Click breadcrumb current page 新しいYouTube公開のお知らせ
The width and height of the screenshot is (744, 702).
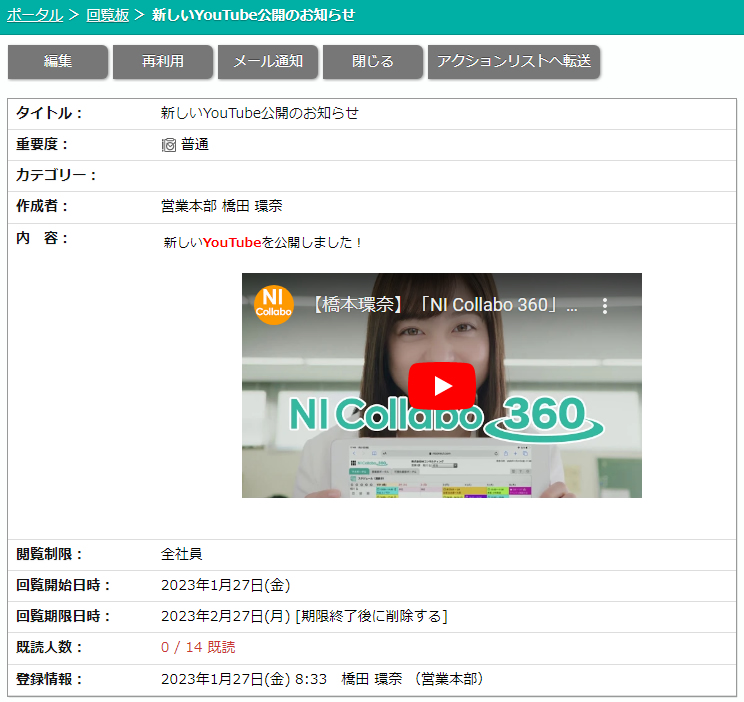click(x=253, y=15)
